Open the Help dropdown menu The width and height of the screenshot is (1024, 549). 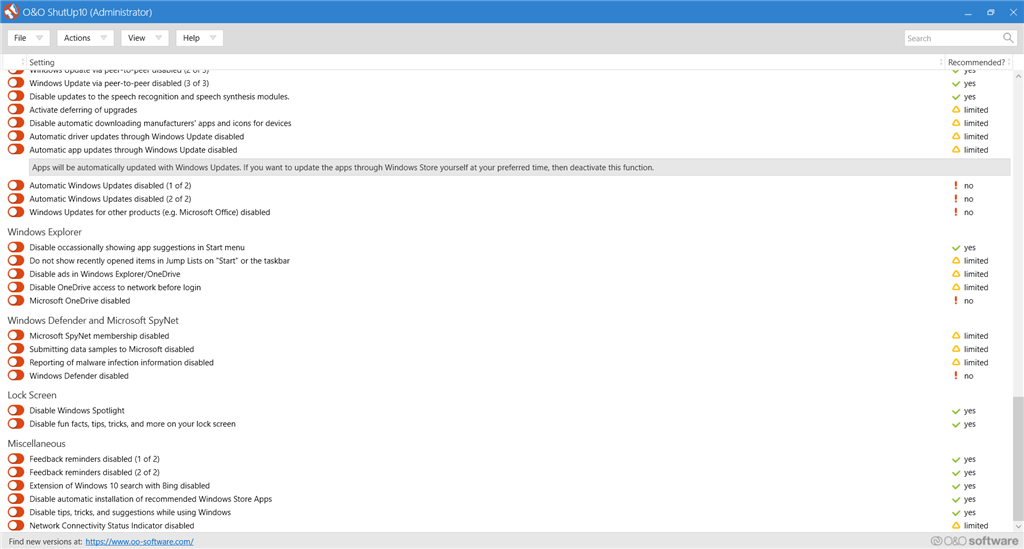[199, 38]
